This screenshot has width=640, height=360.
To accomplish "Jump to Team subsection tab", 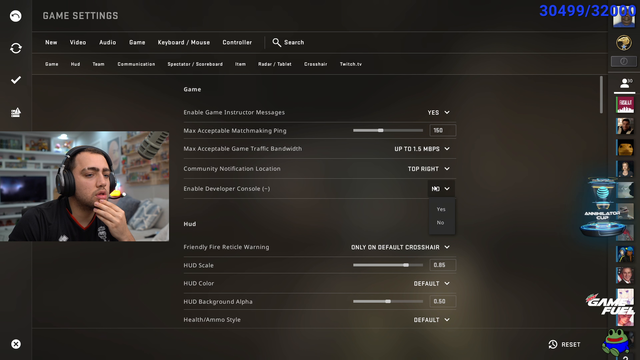I will point(98,64).
